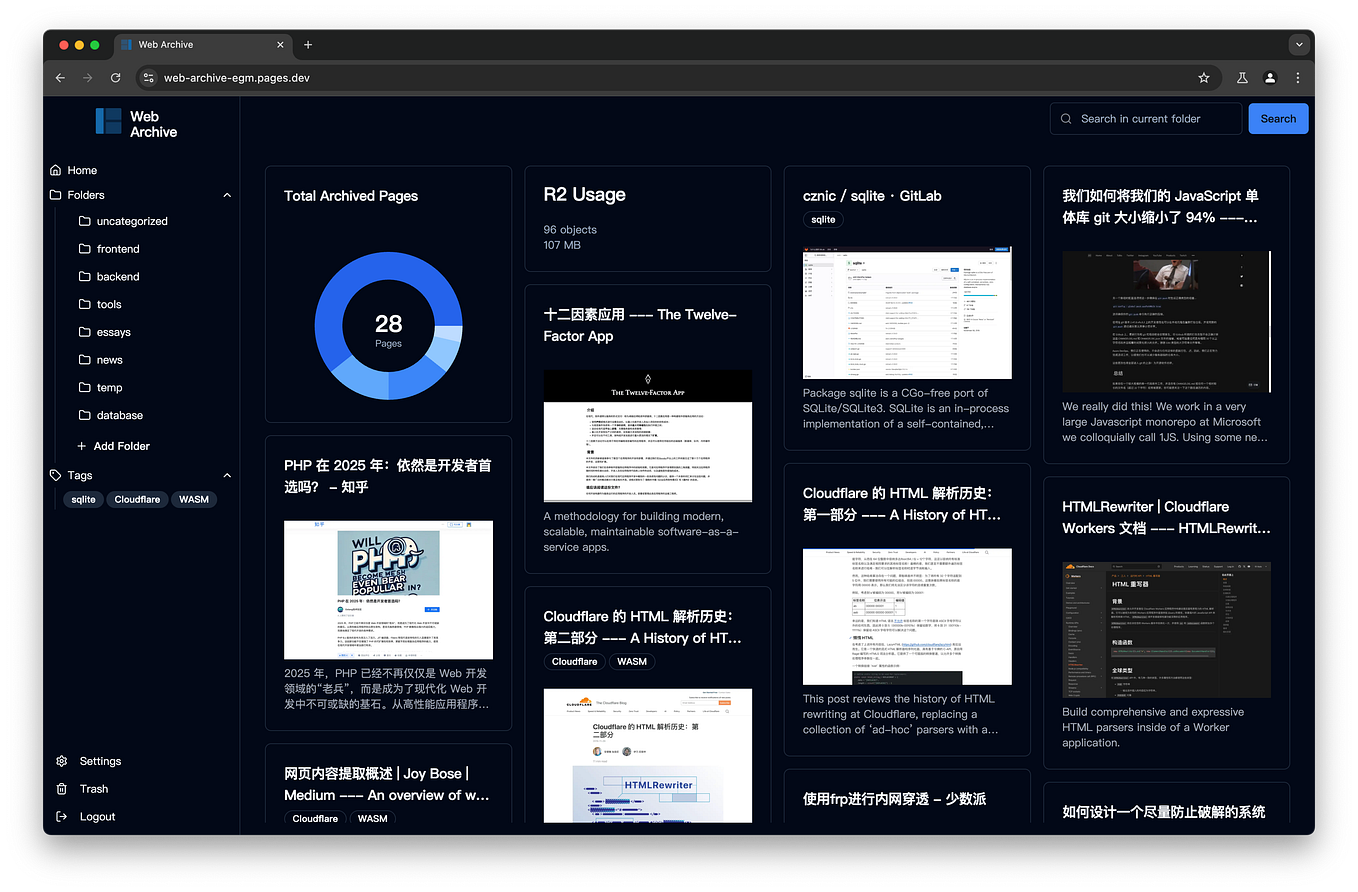Collapse the Folders section

coord(227,195)
